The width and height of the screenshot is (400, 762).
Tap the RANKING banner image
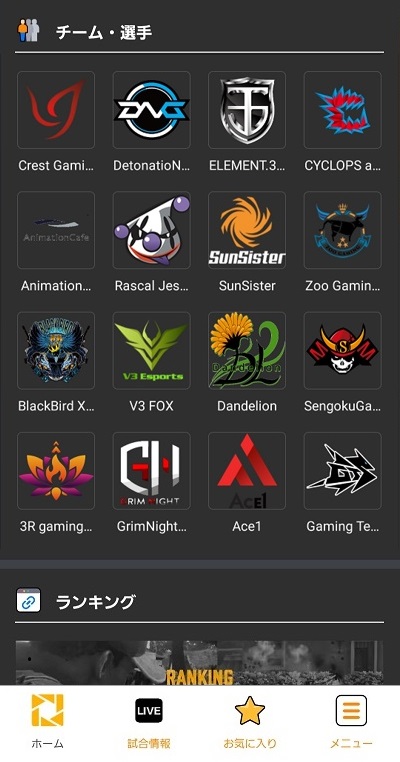[x=199, y=663]
